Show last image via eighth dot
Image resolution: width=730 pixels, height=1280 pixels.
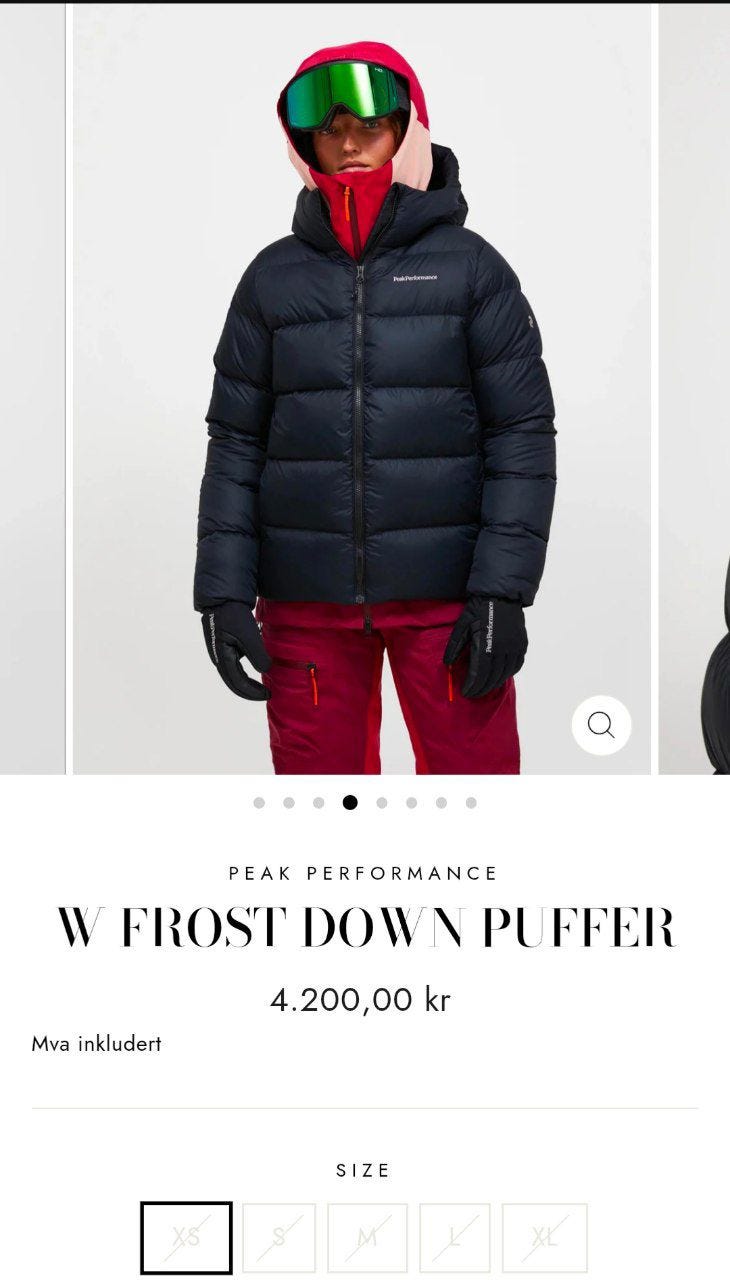(471, 802)
